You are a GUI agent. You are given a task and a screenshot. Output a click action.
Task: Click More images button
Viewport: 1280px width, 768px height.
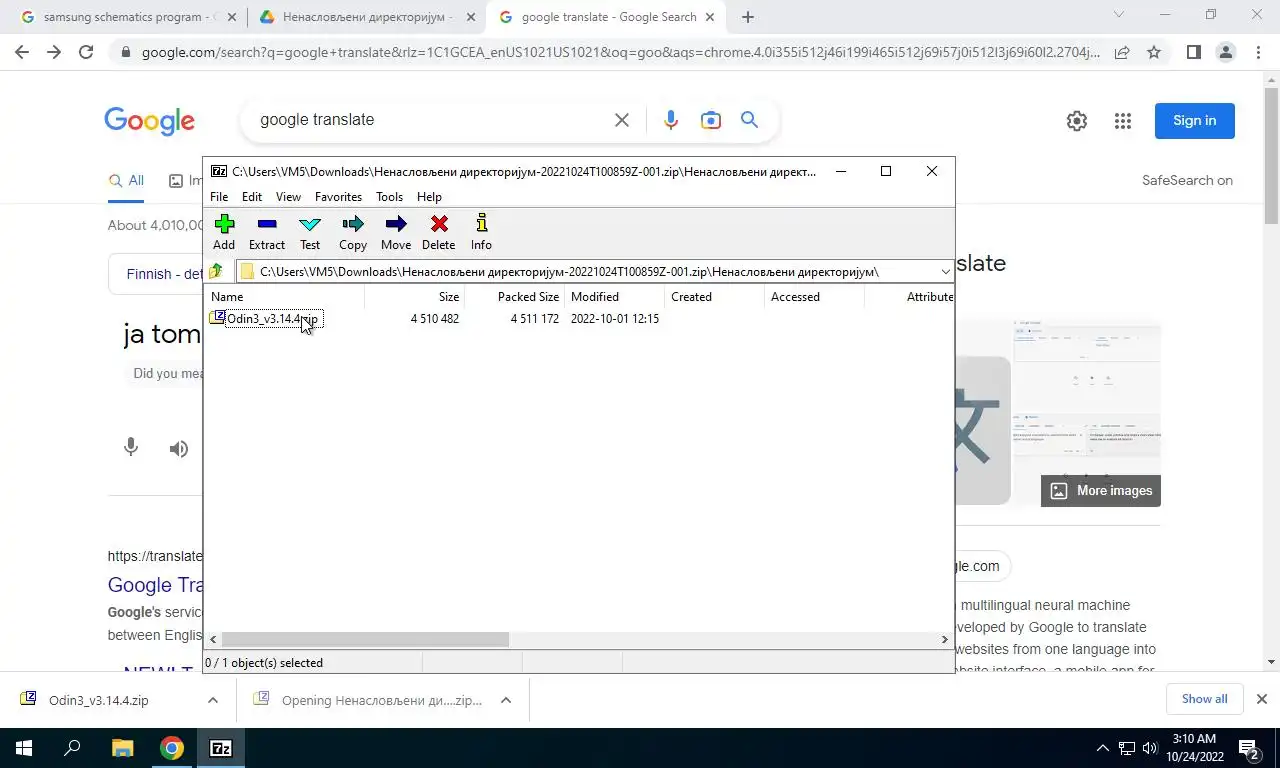(1101, 491)
